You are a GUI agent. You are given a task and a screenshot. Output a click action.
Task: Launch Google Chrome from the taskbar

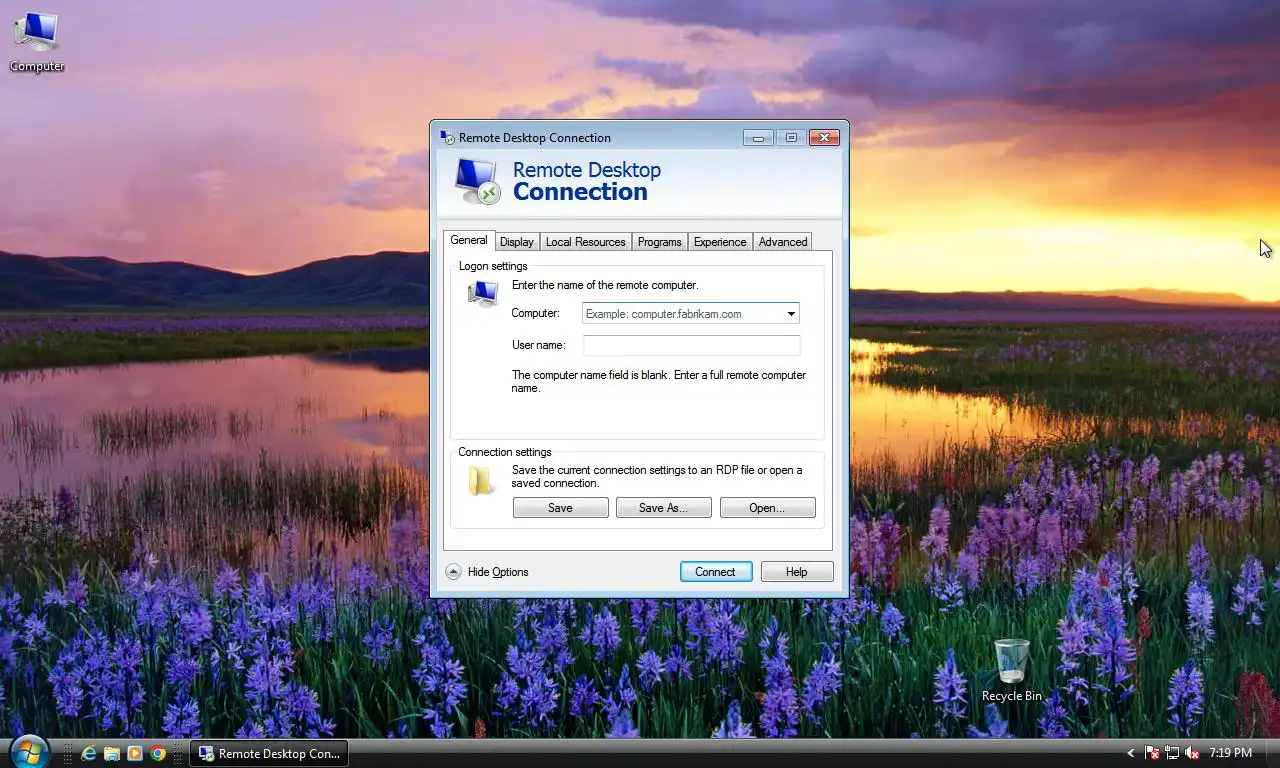(158, 753)
